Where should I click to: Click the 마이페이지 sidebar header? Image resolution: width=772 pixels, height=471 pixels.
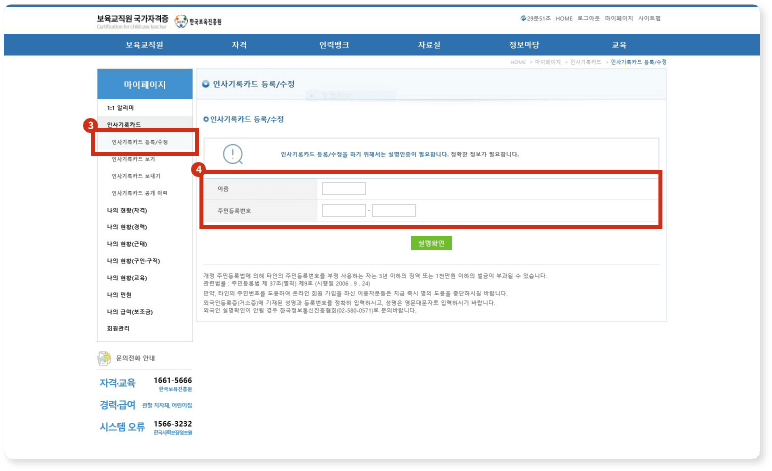tap(145, 84)
